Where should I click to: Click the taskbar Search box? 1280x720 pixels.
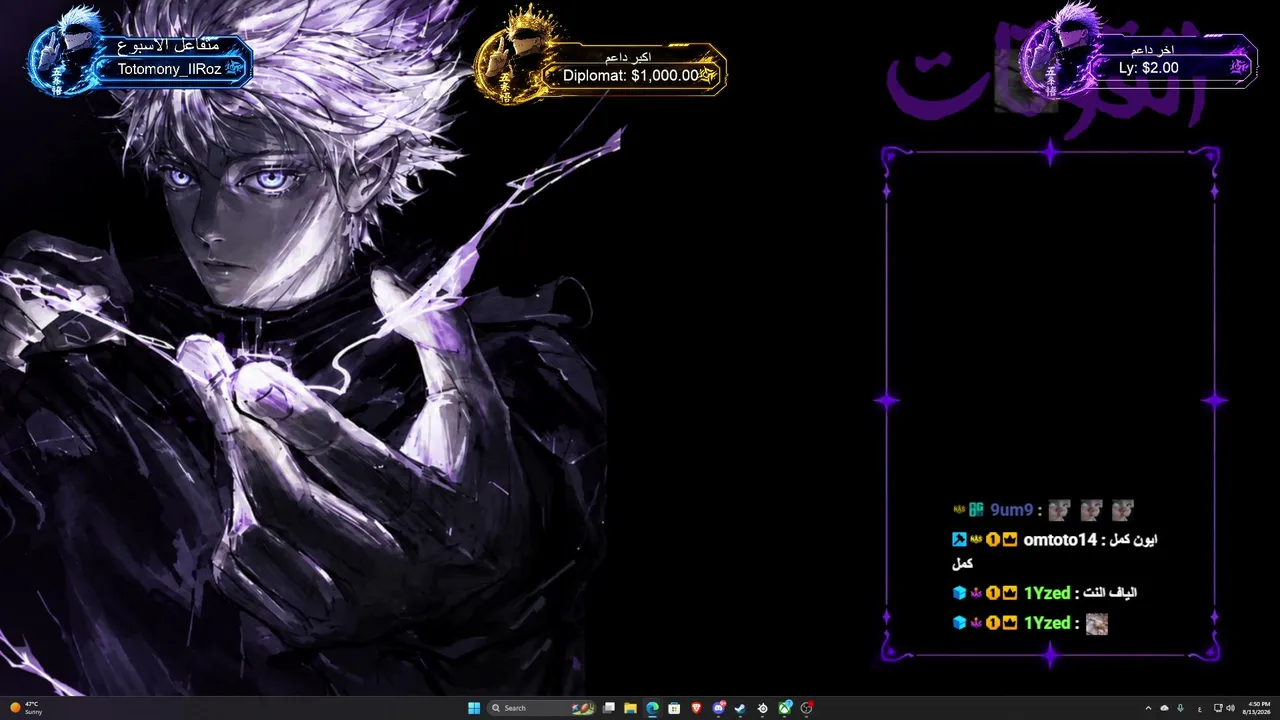(x=541, y=708)
